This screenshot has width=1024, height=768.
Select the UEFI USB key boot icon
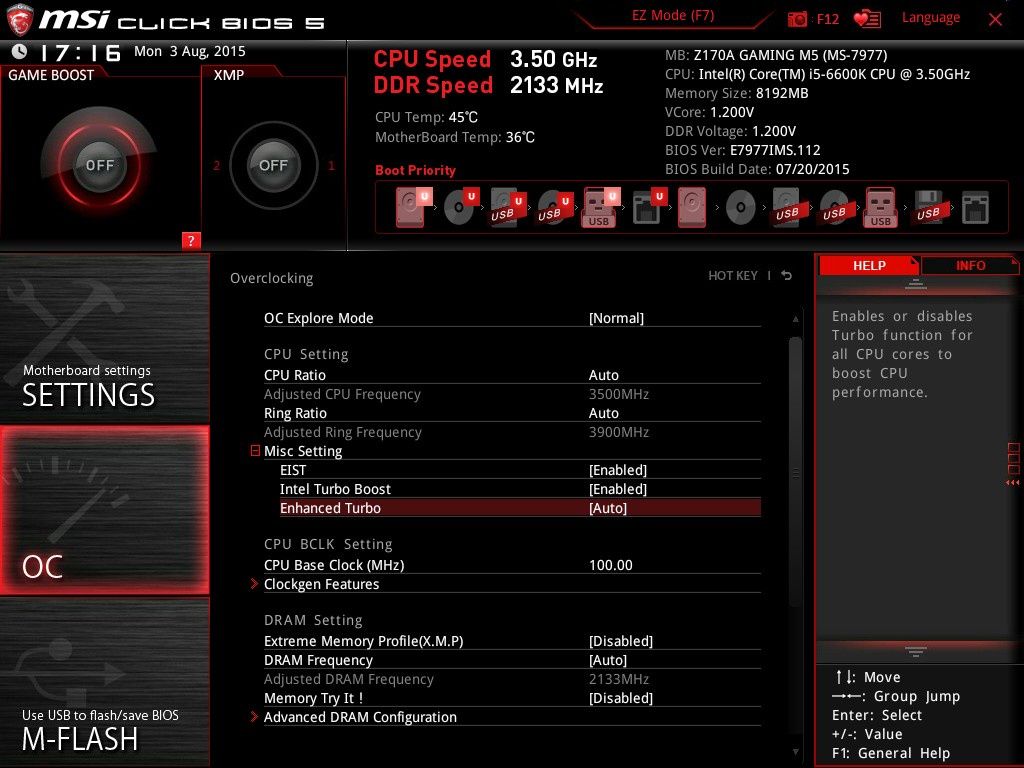600,207
